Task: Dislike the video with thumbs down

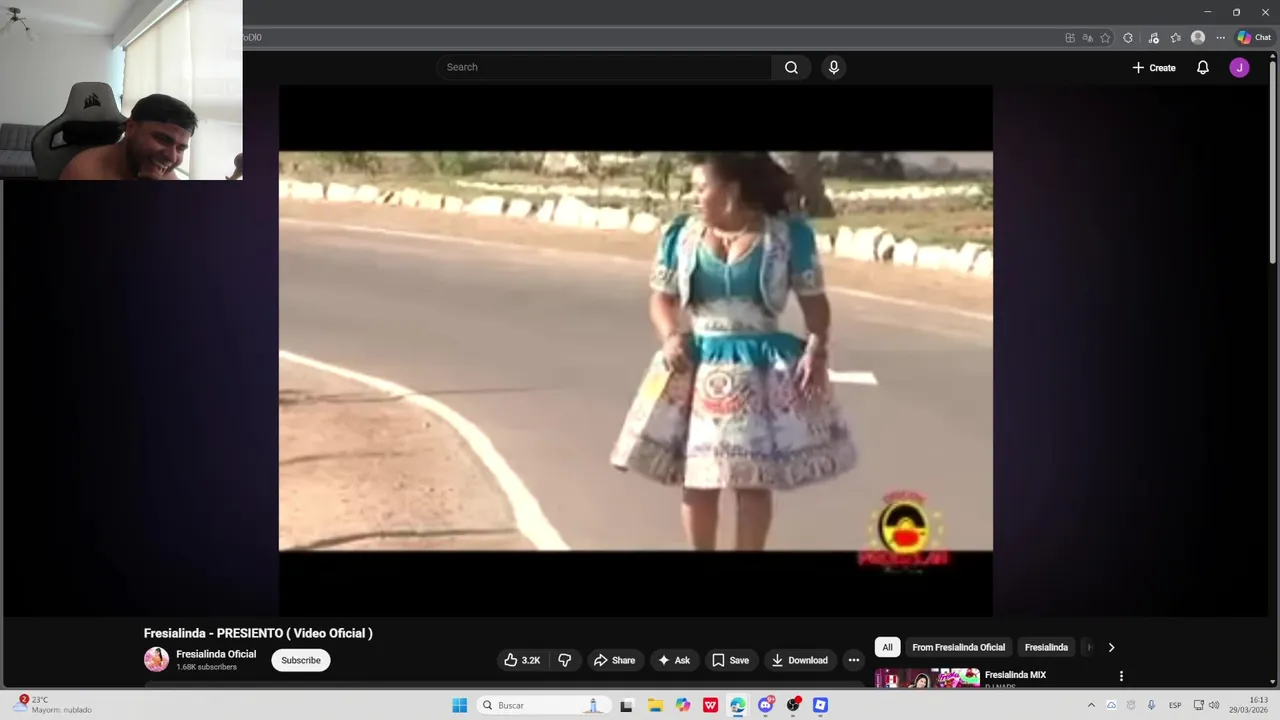Action: (565, 660)
